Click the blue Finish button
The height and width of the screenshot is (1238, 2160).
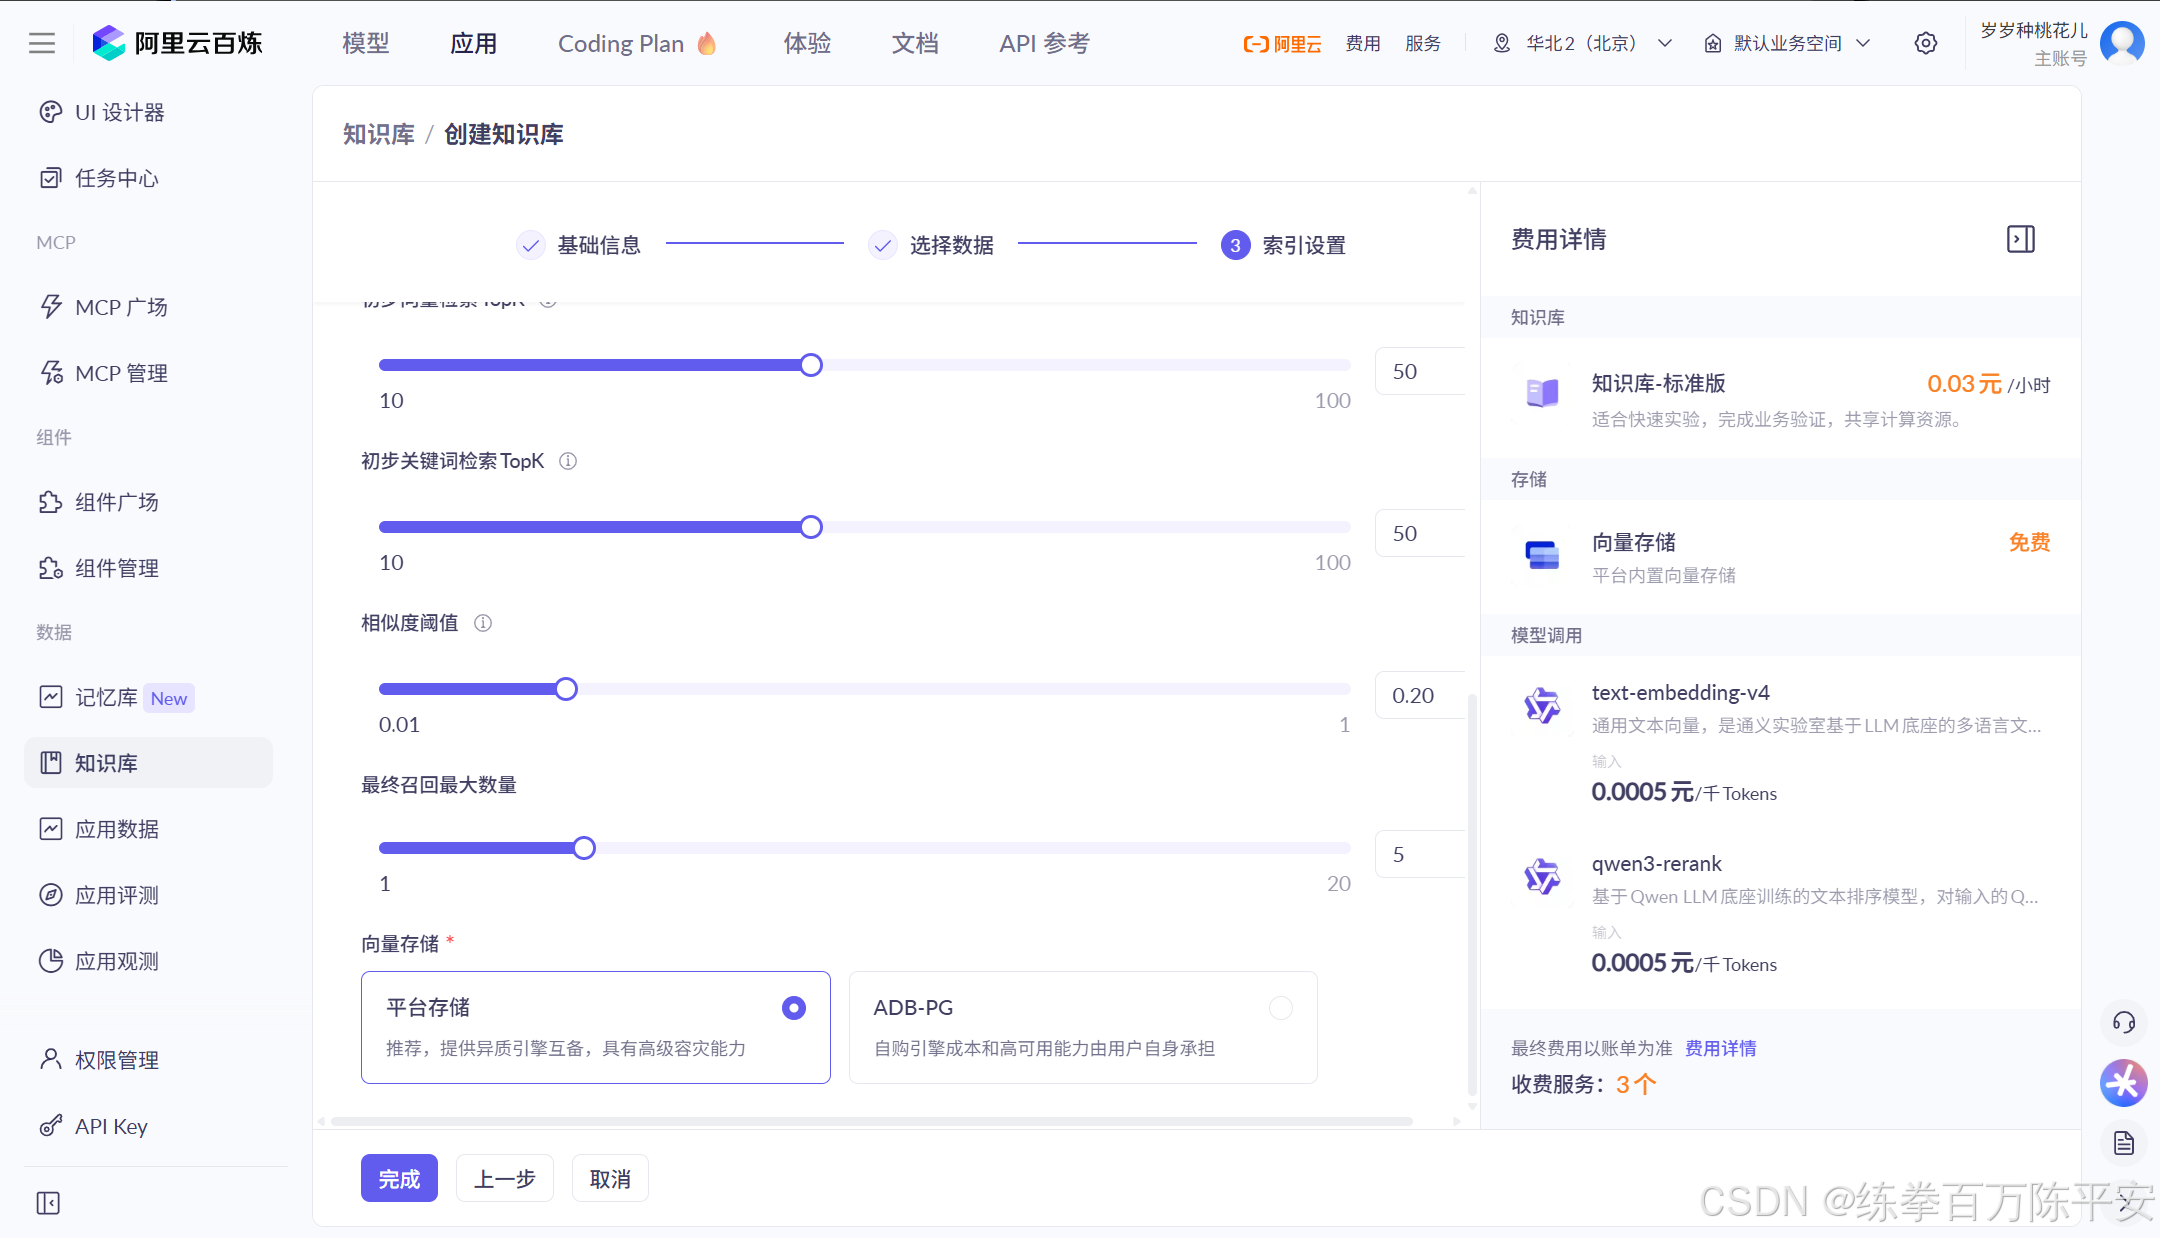[398, 1179]
